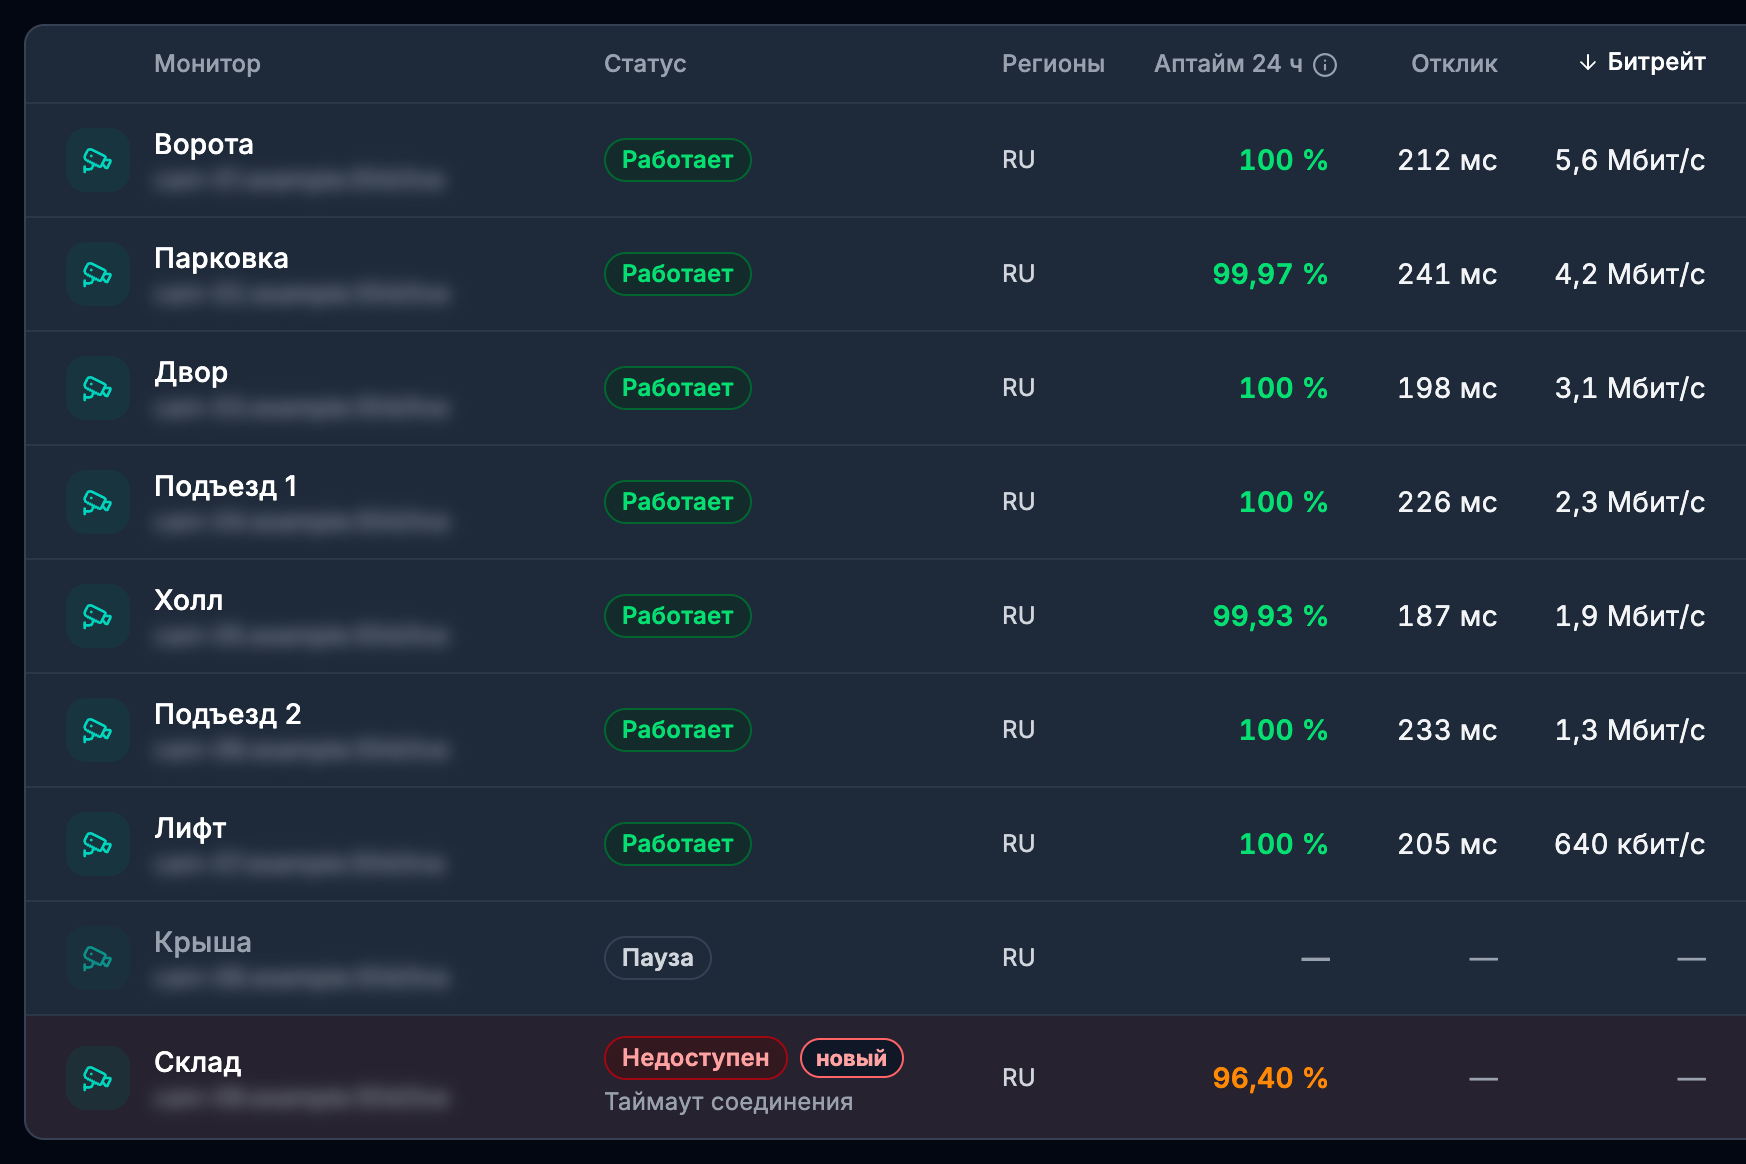Select the Двор monitor name
The height and width of the screenshot is (1164, 1746).
pos(191,372)
